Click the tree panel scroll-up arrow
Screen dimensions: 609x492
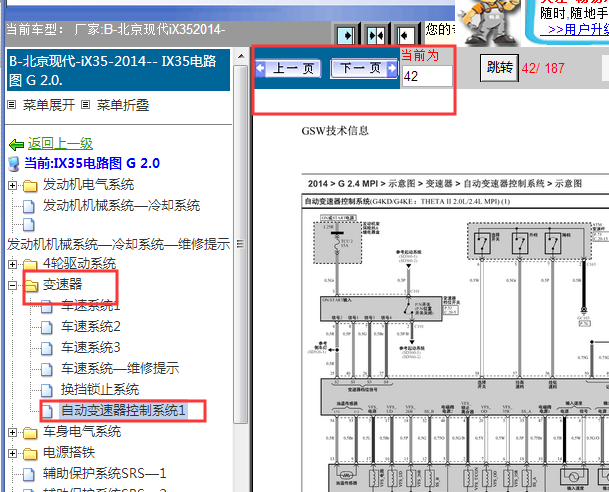click(x=241, y=56)
